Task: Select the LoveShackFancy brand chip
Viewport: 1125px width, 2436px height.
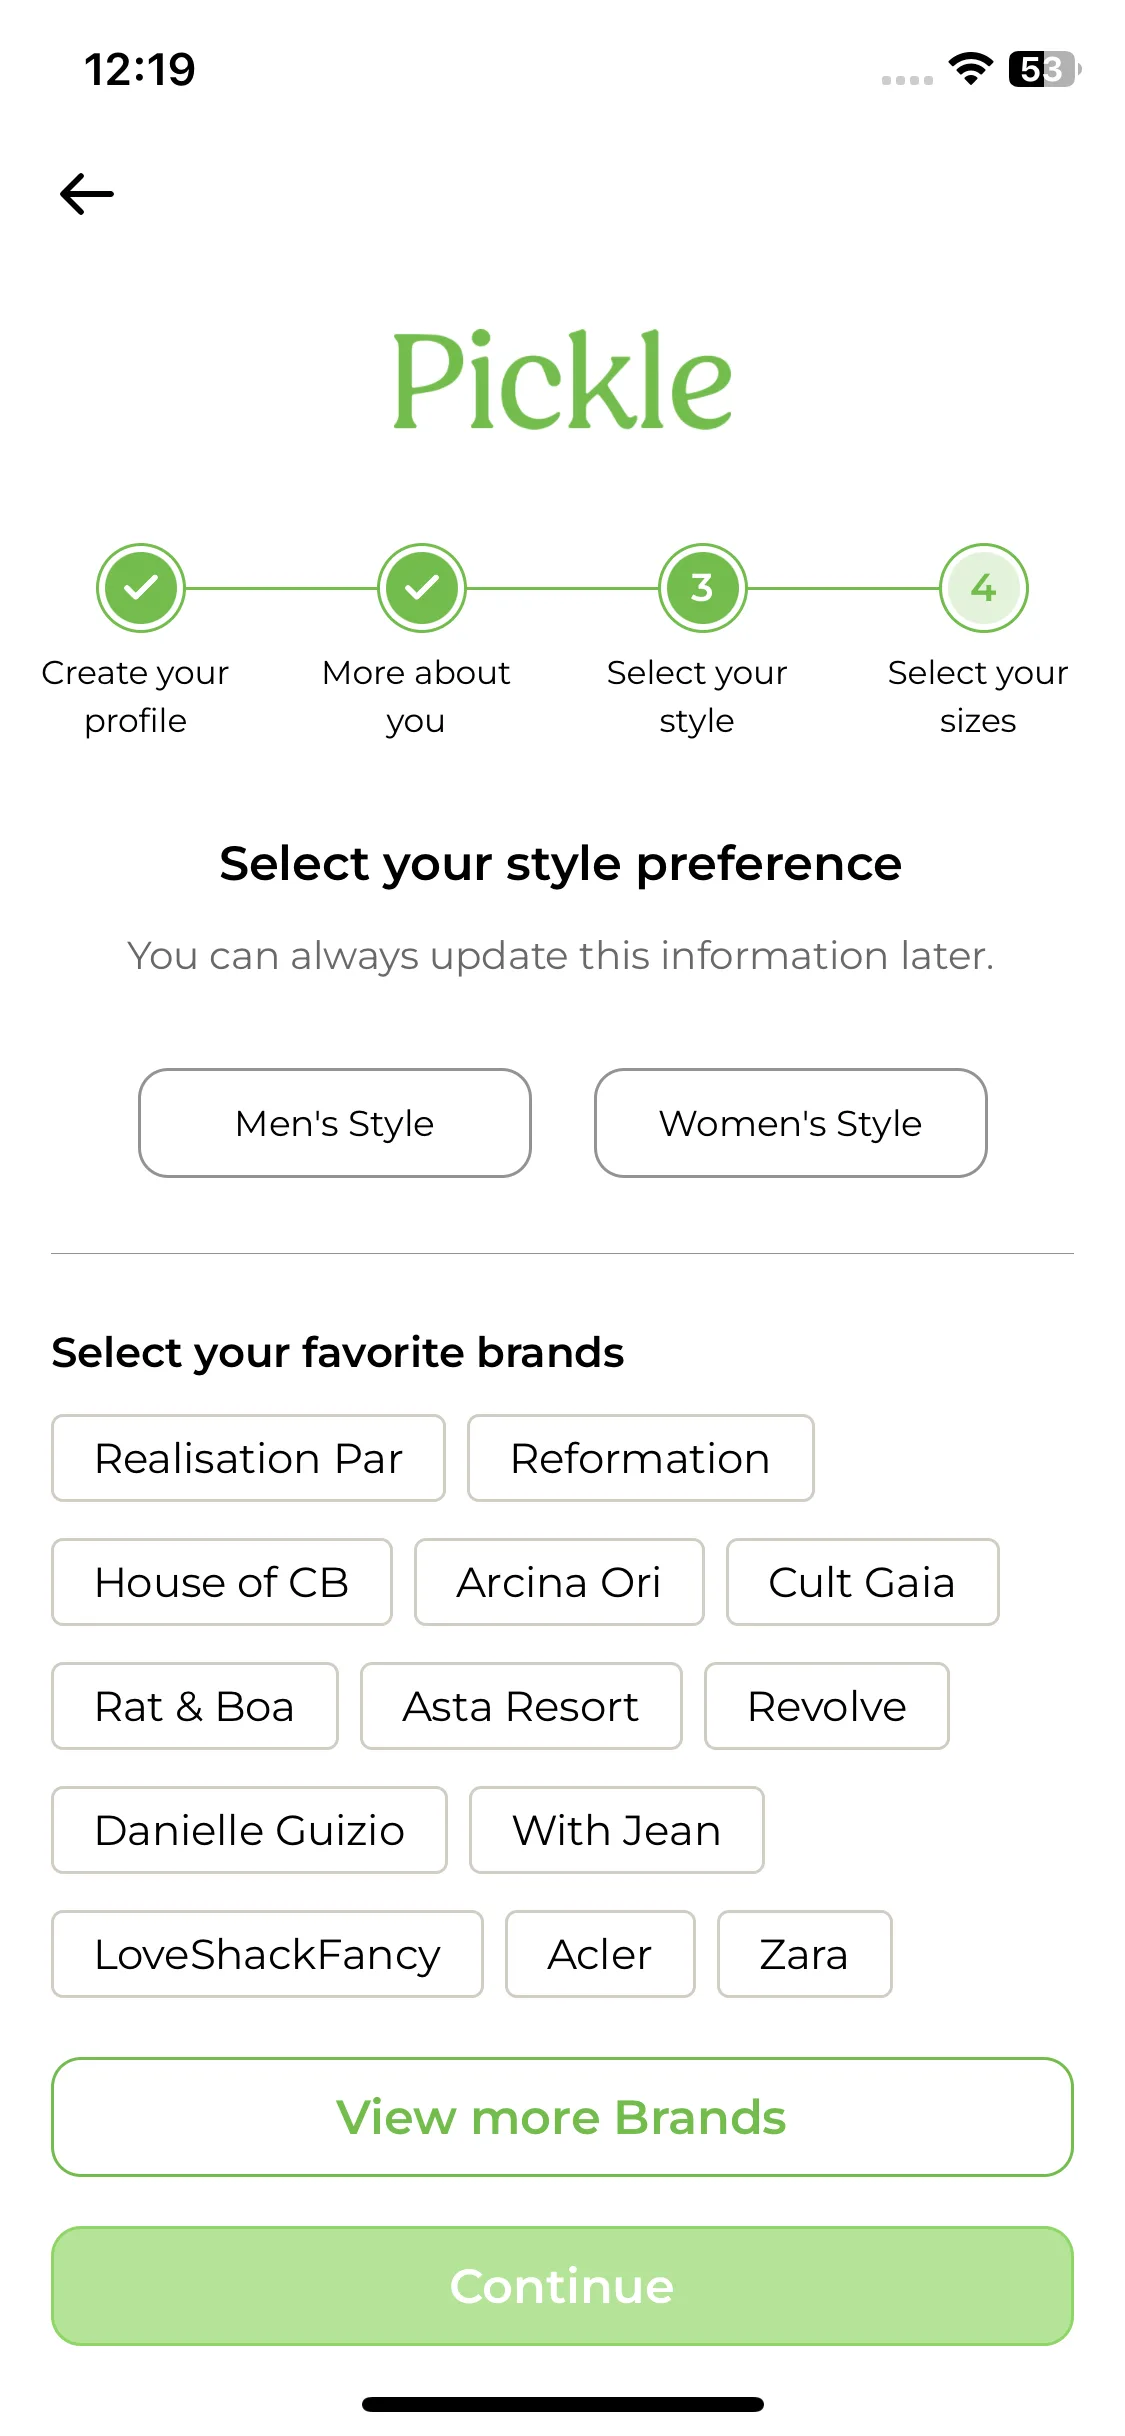Action: tap(267, 1954)
